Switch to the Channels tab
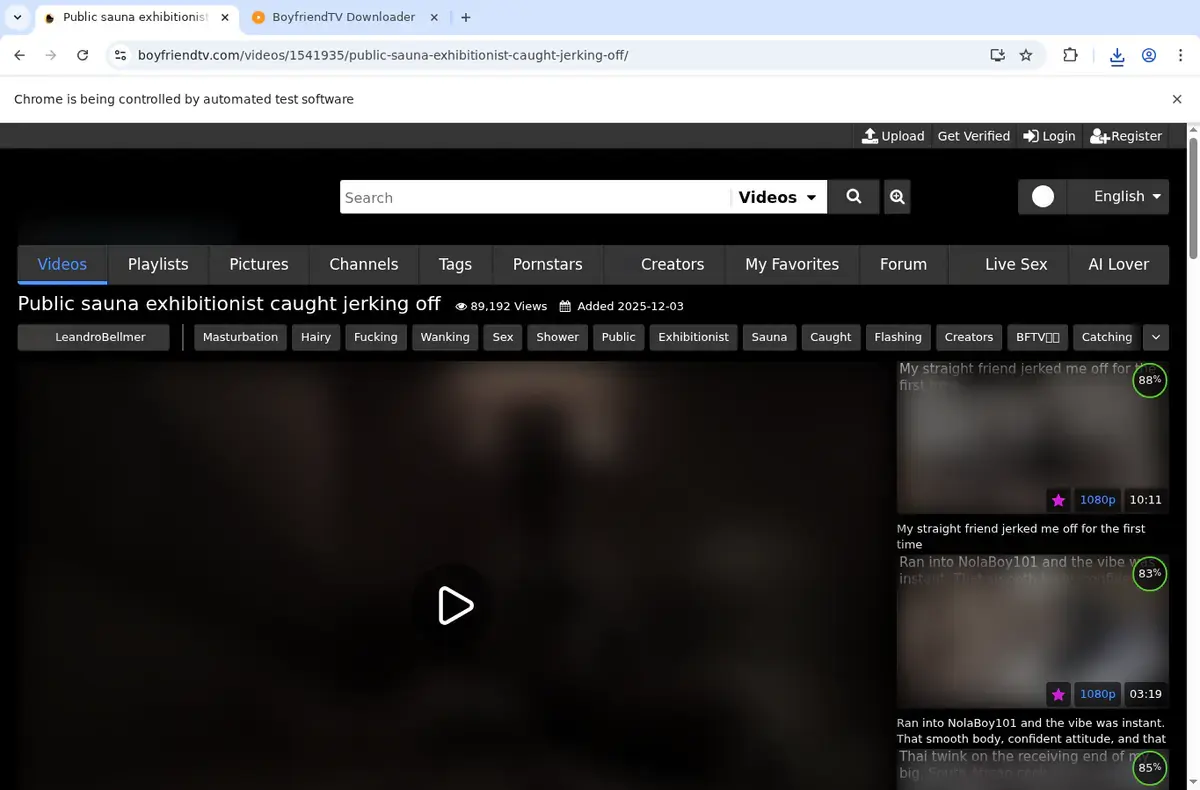 click(x=364, y=265)
